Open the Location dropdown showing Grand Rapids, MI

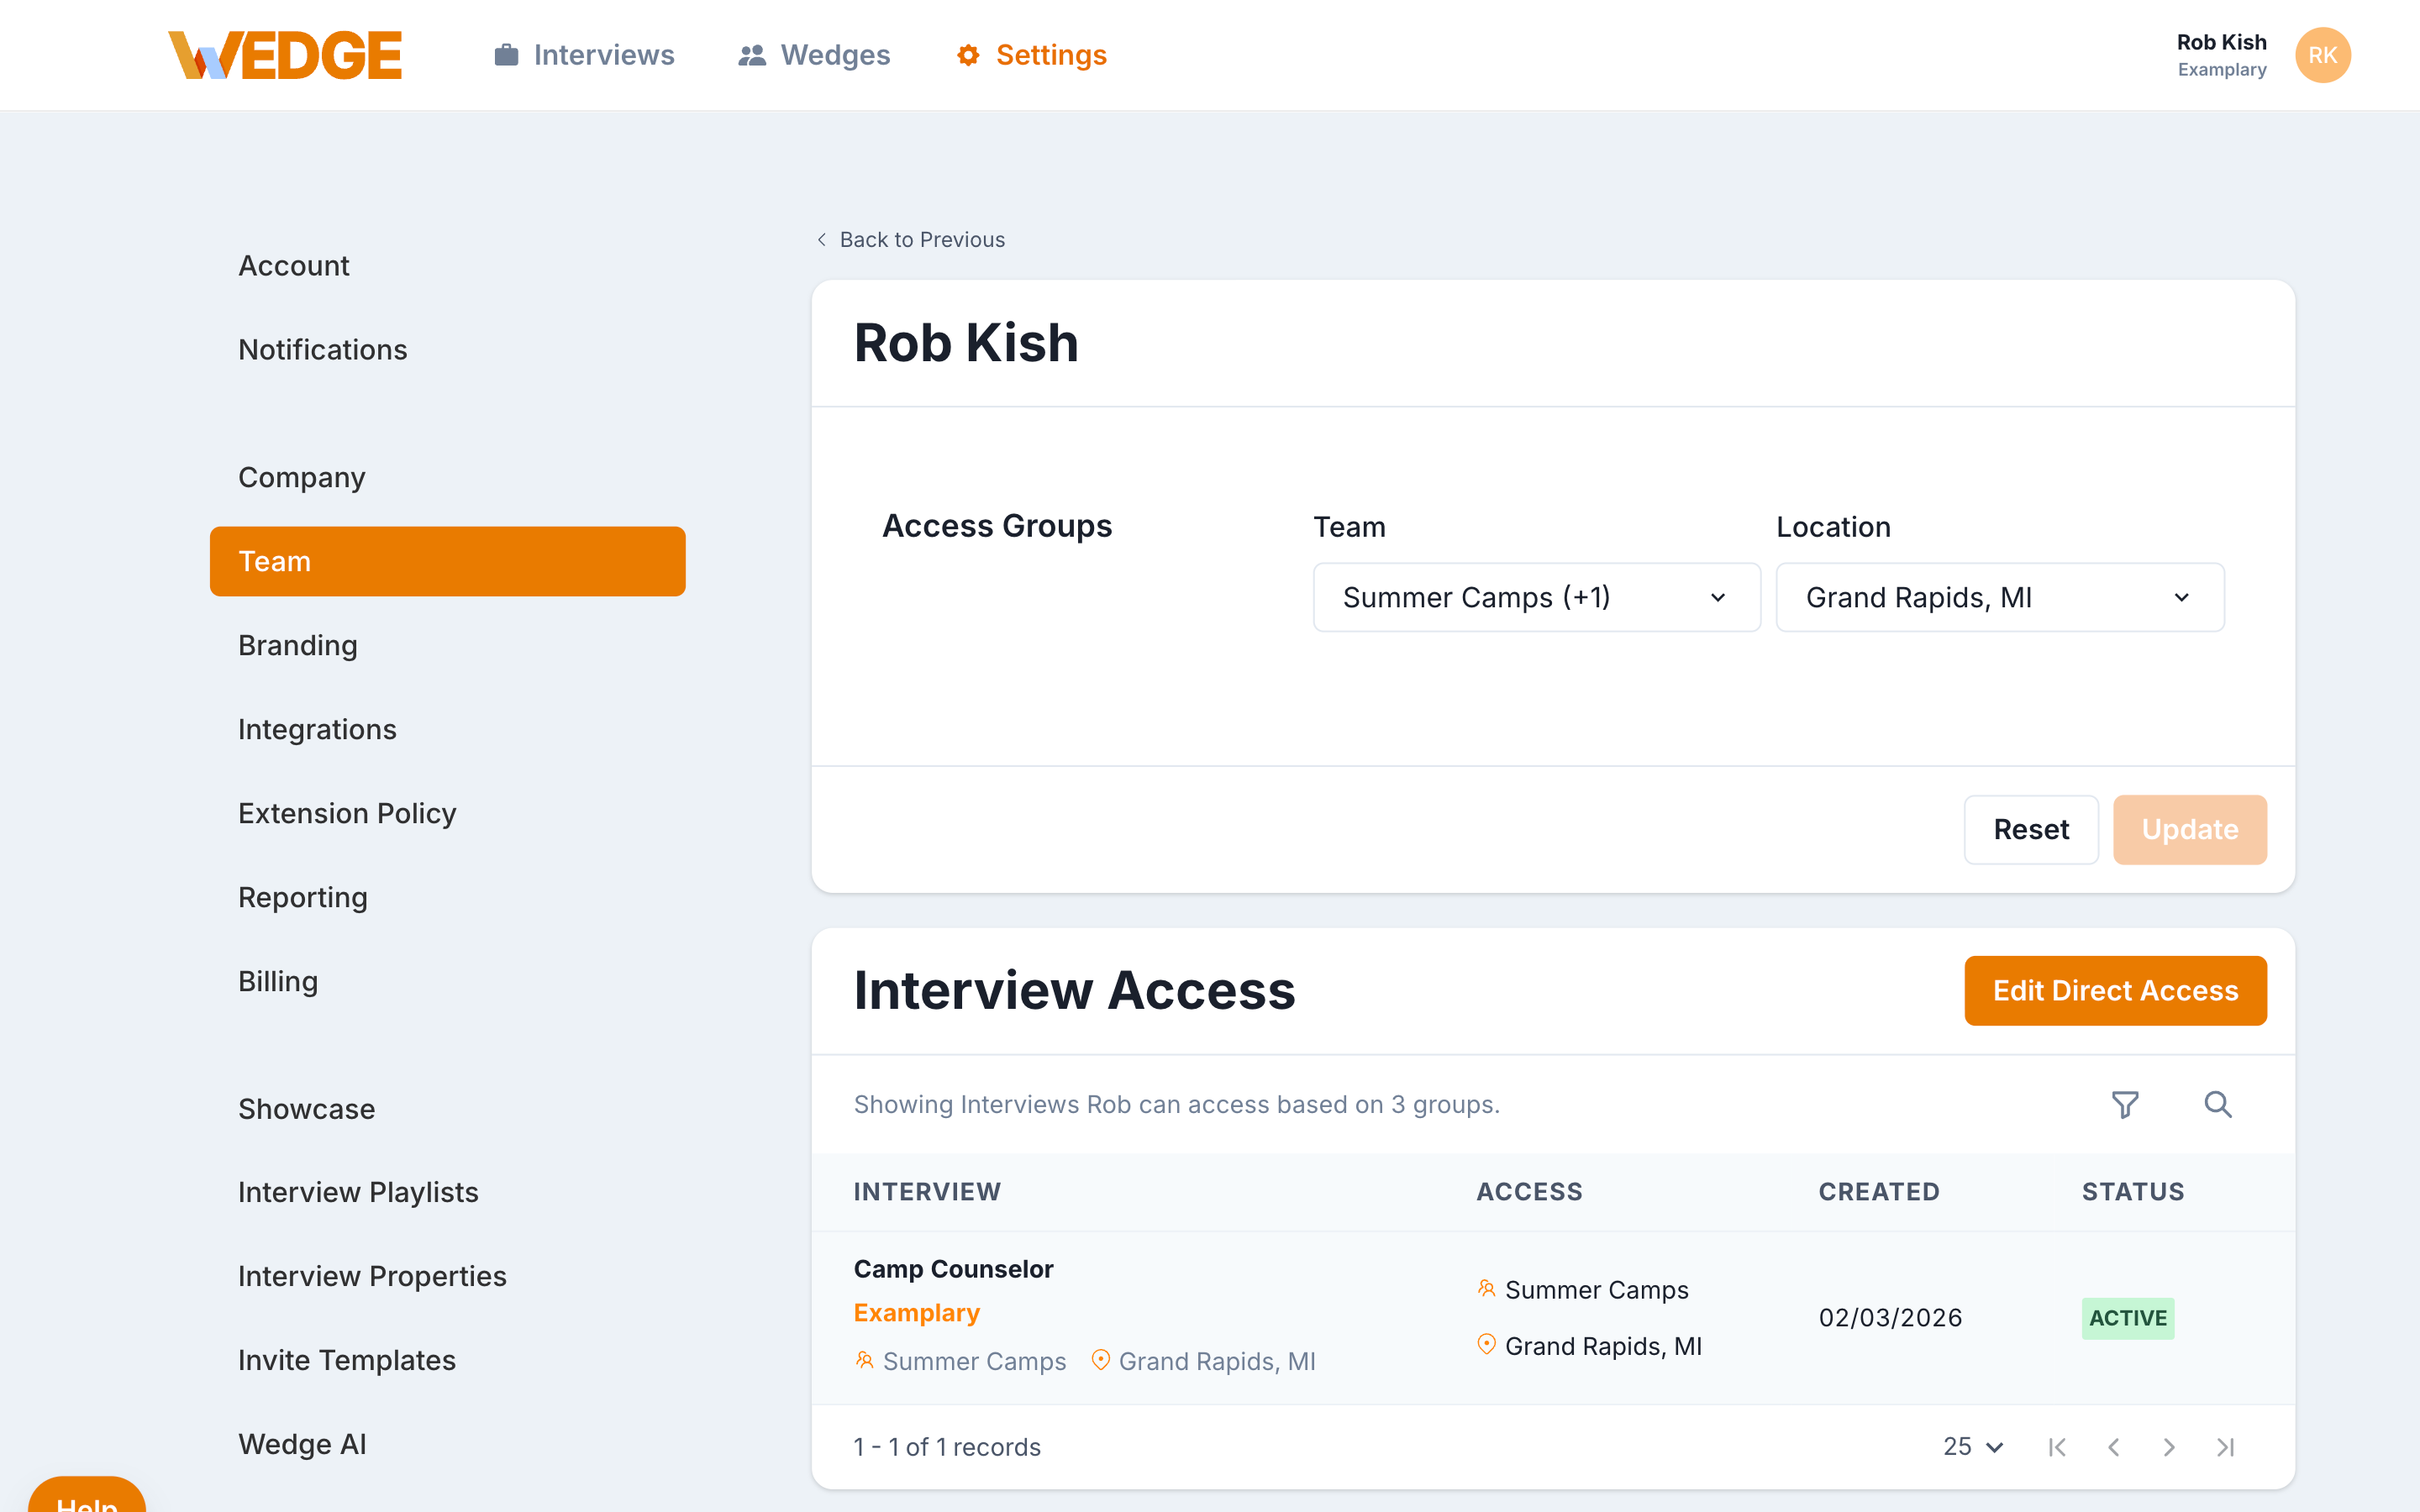tap(1999, 597)
